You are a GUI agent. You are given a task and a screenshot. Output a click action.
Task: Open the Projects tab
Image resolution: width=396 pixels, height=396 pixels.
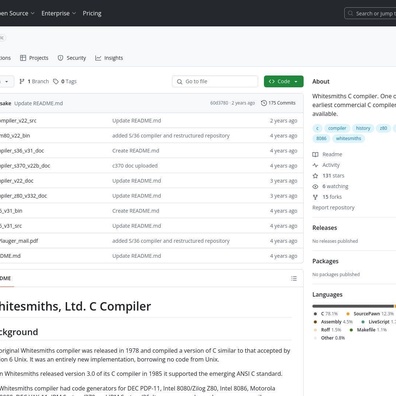tap(34, 58)
